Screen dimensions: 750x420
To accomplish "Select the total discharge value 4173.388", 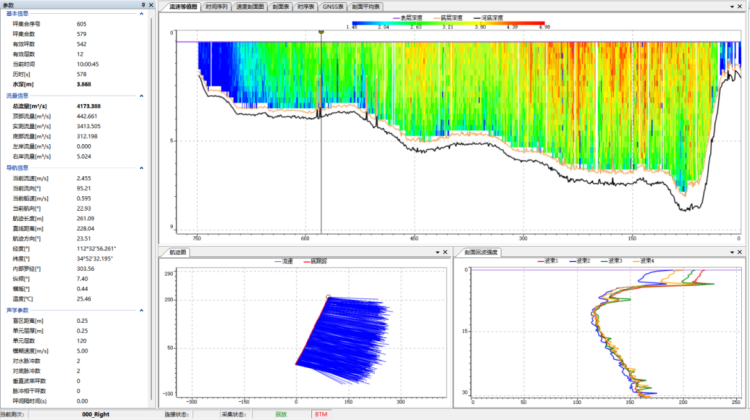I will coord(89,106).
